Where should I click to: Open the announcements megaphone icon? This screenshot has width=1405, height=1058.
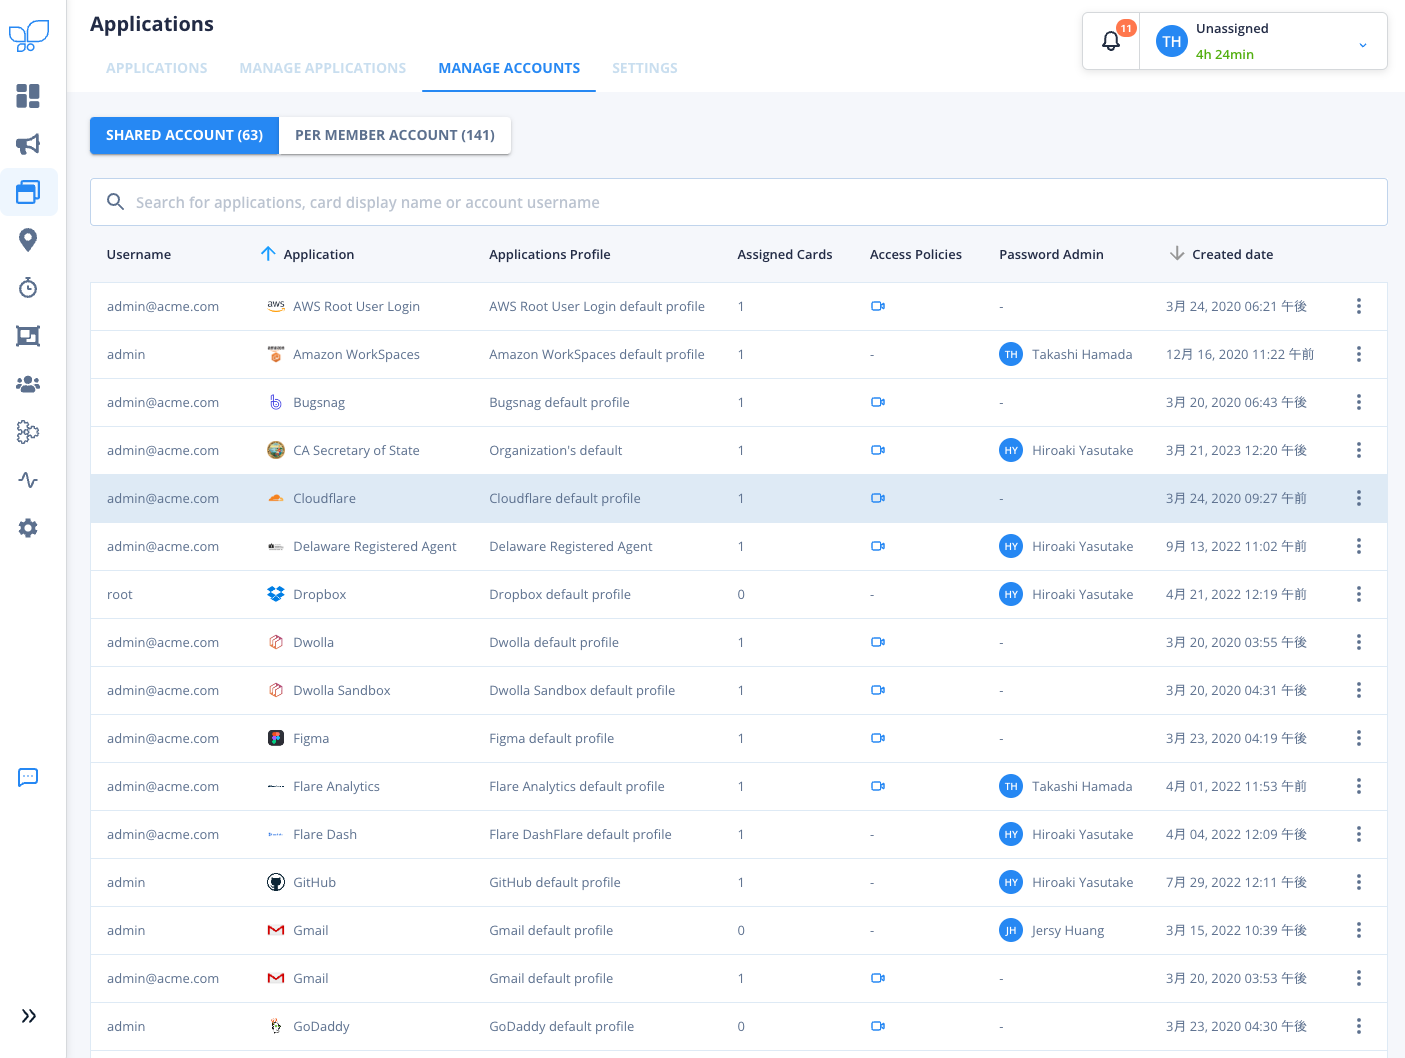[28, 144]
